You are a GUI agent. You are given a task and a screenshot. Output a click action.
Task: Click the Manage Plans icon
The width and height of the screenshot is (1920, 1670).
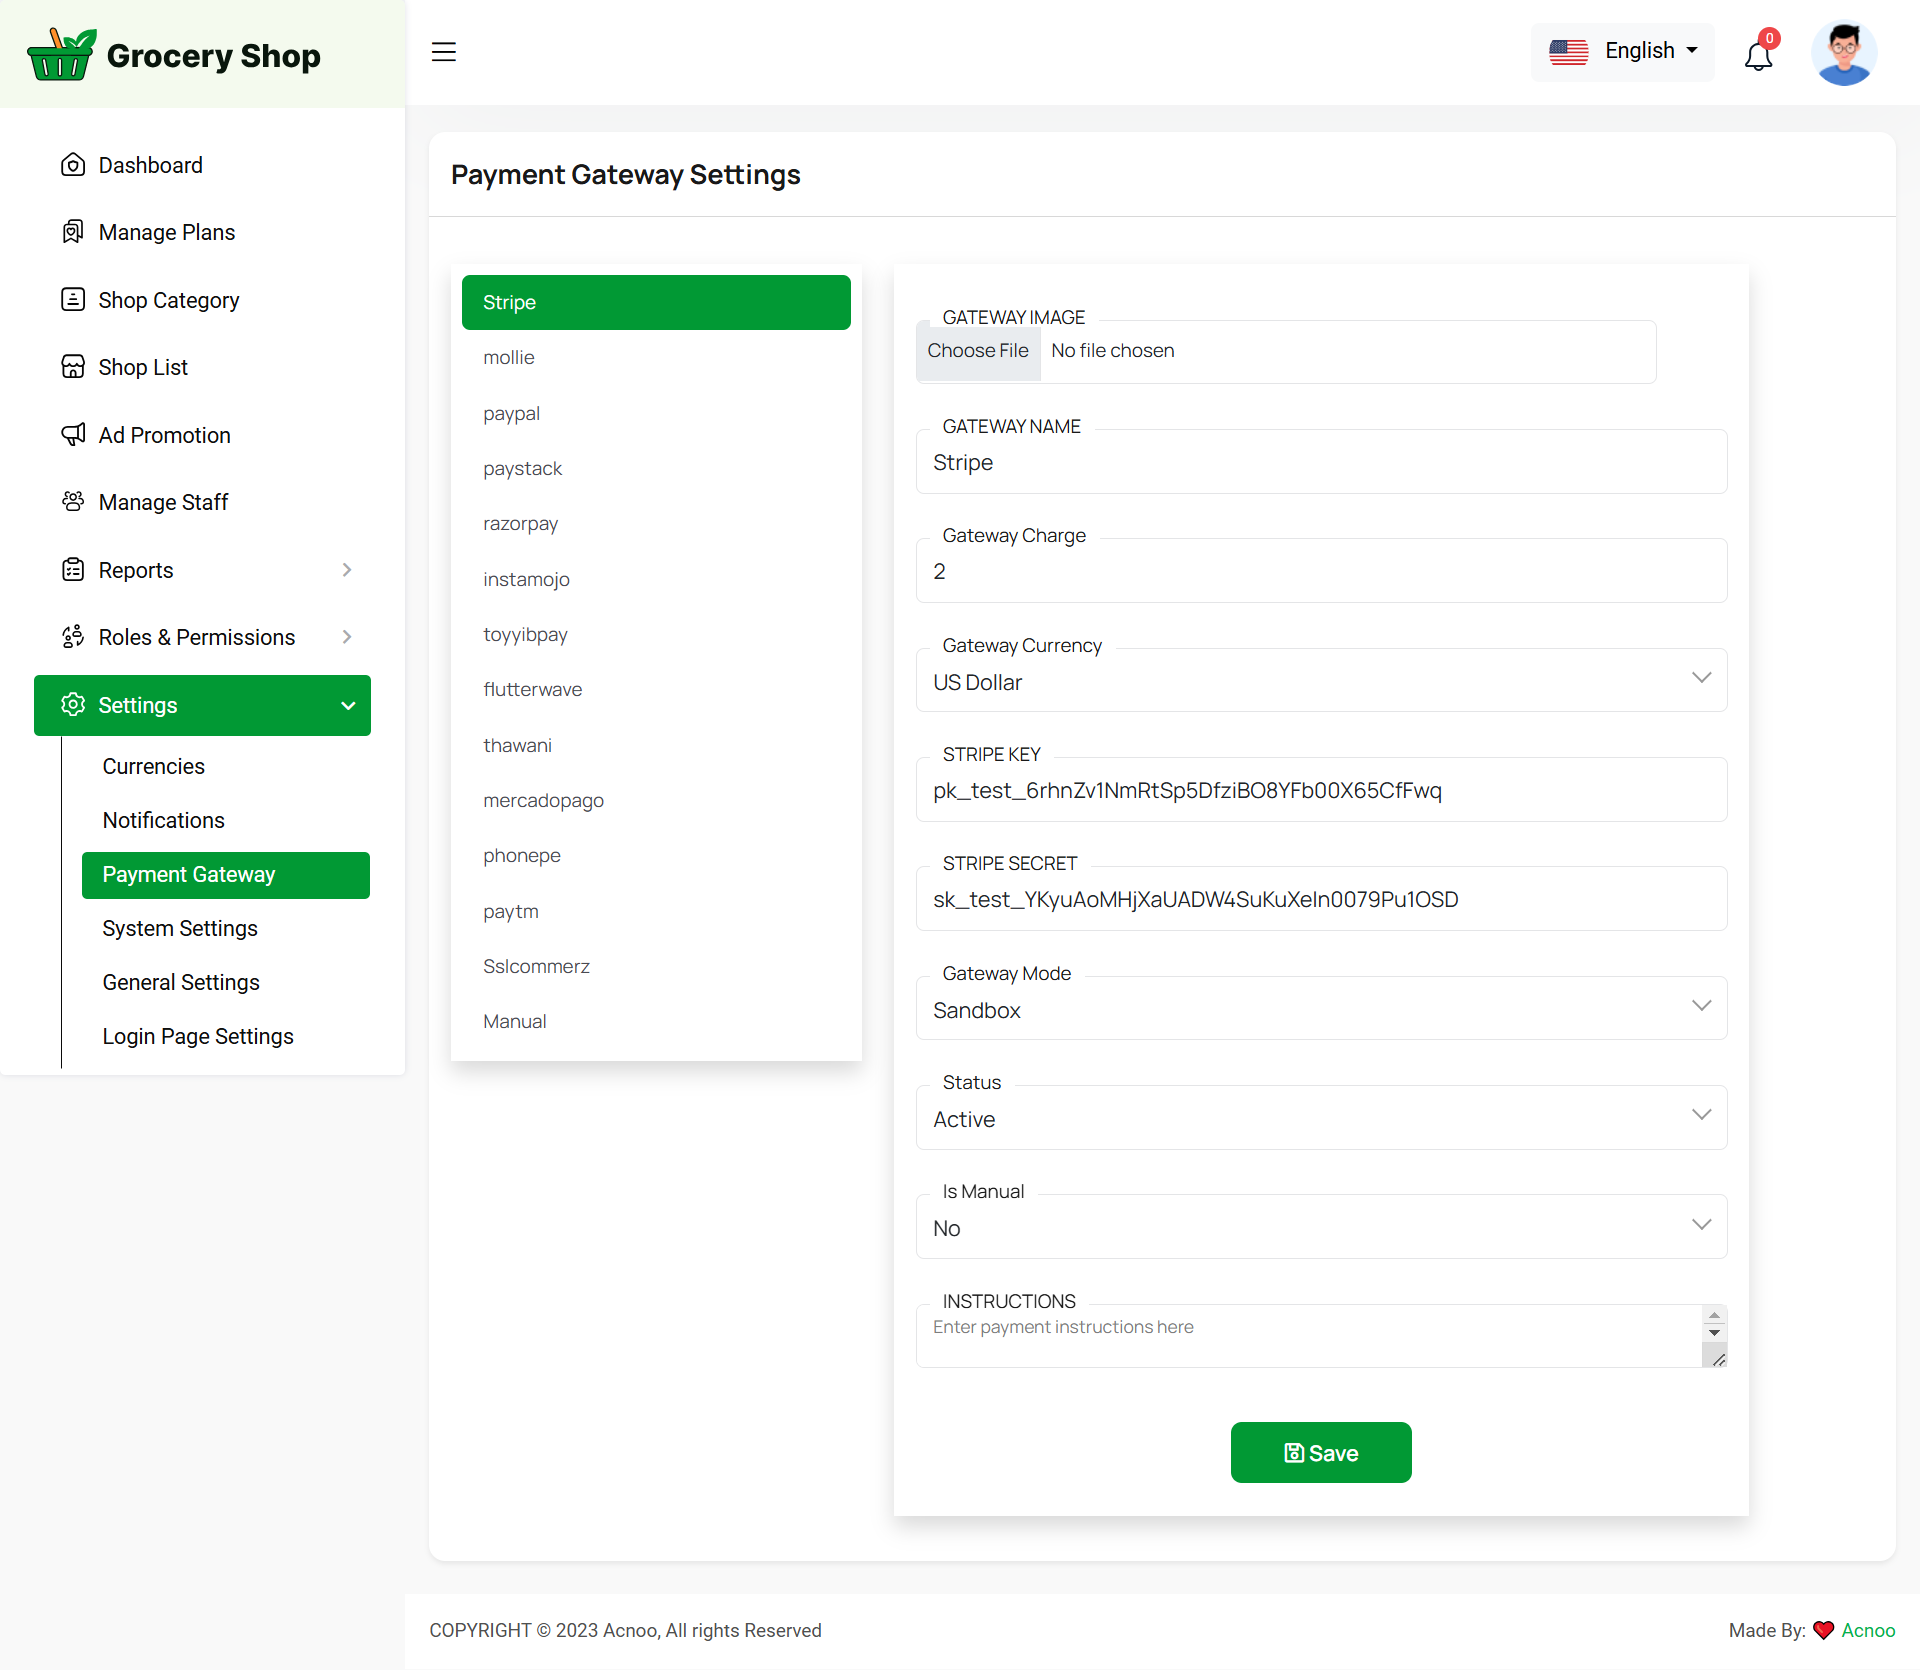[x=73, y=232]
